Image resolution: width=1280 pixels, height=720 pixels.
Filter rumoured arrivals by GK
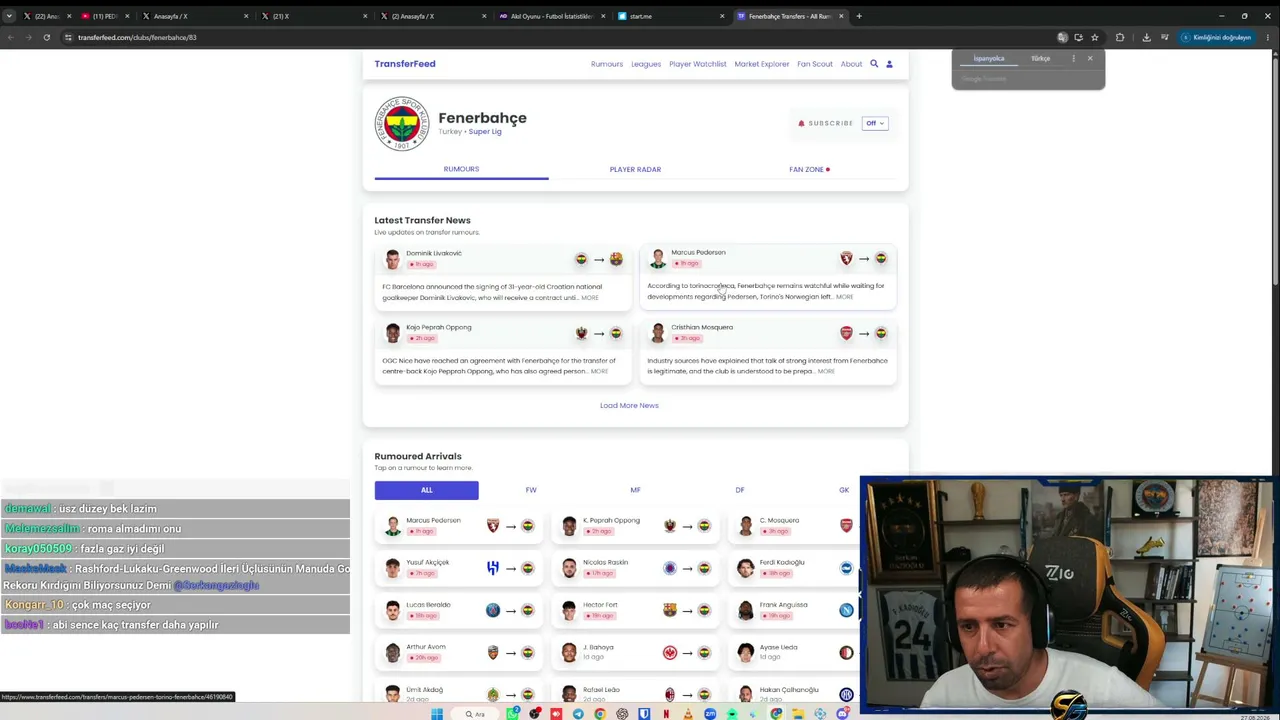[844, 490]
